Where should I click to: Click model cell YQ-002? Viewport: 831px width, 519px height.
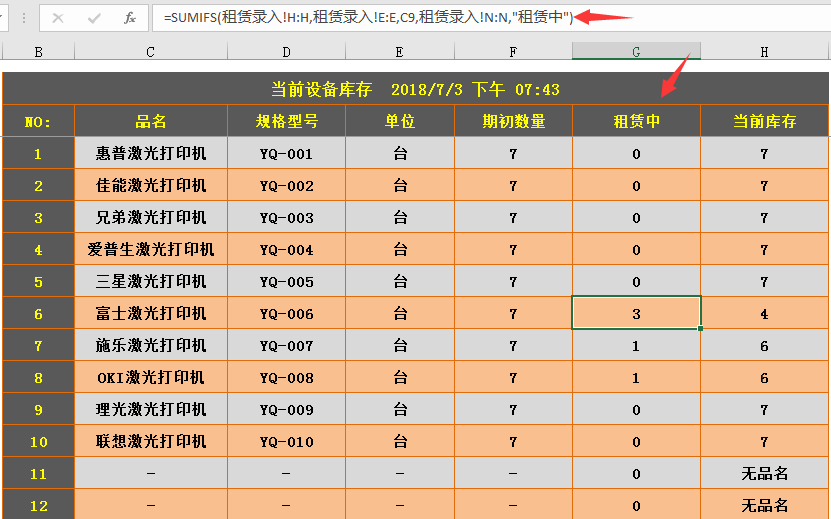click(x=286, y=185)
